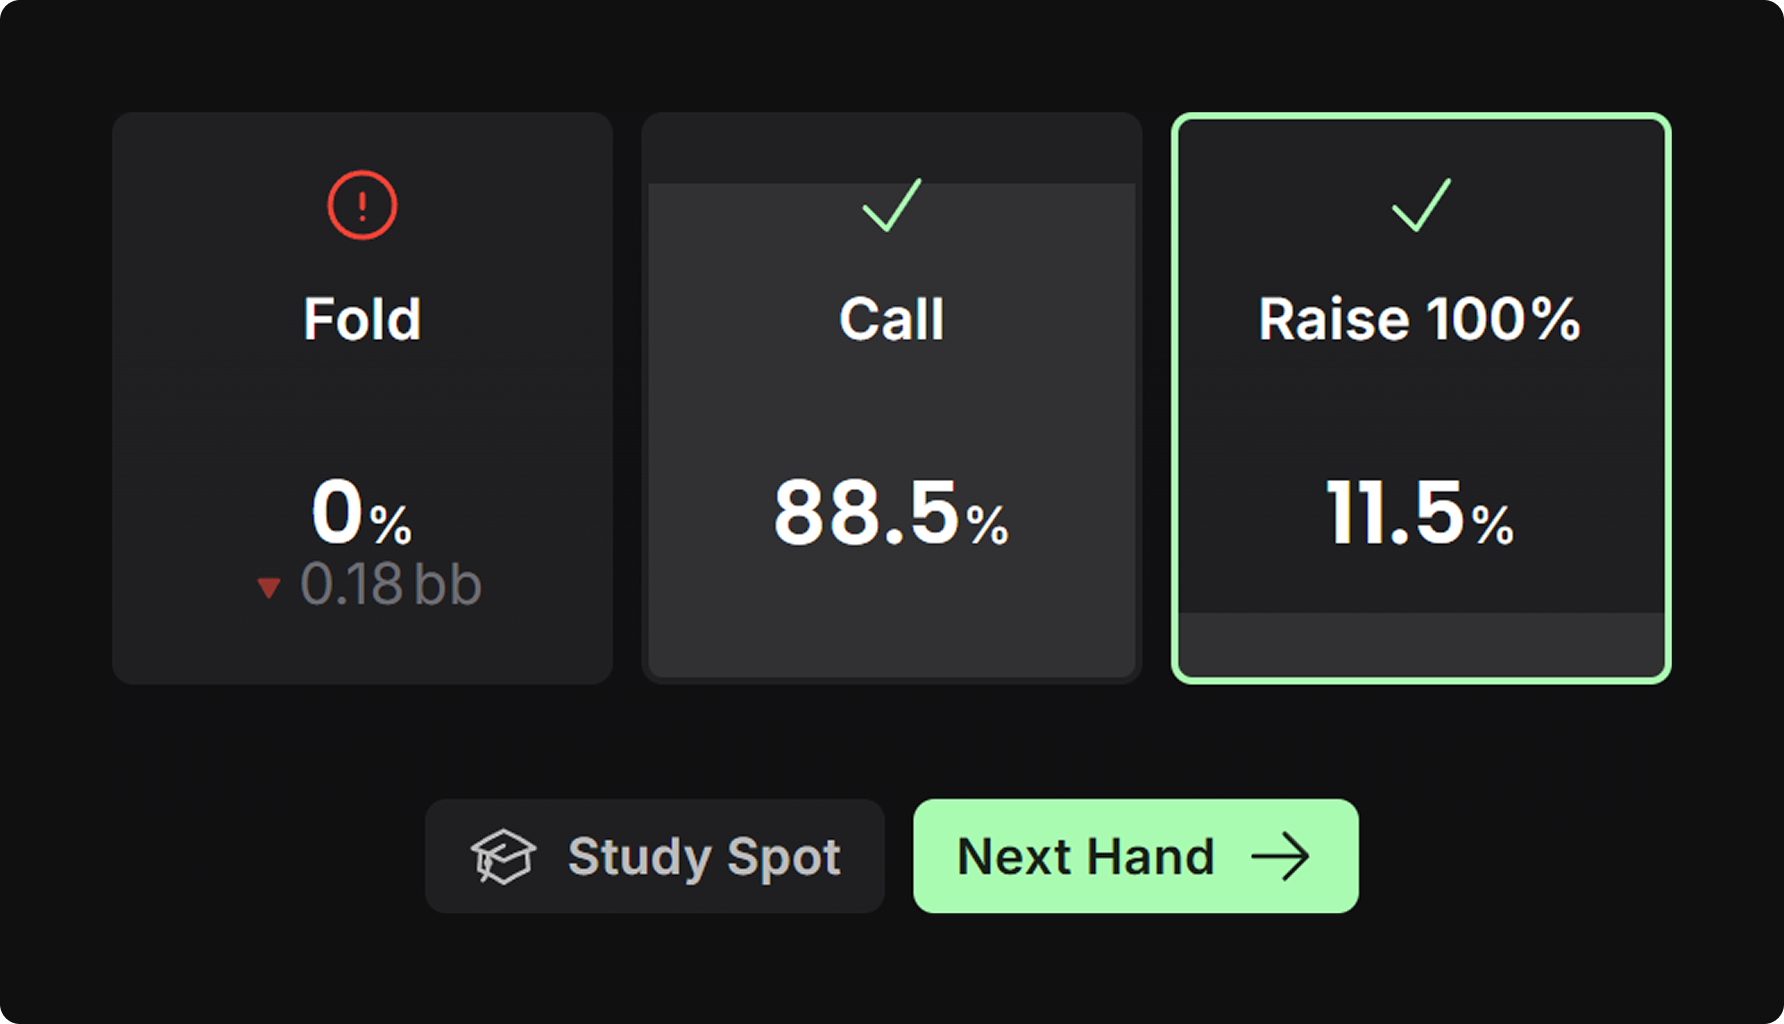Select the Fold action card

(362, 398)
